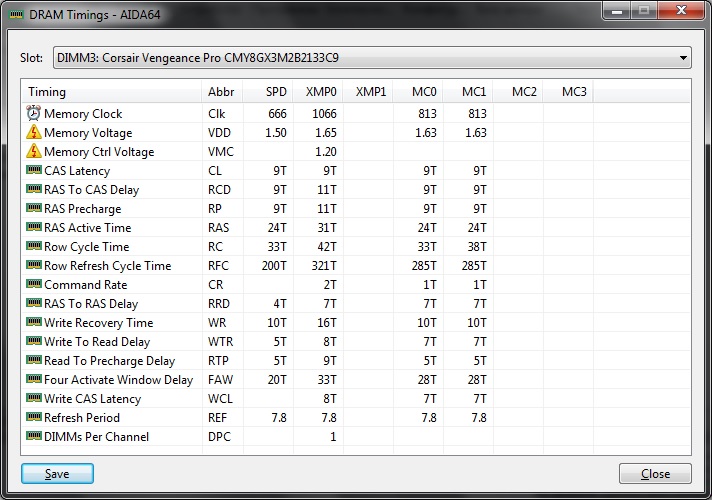Select the Memory Ctrl Voltage row label
The height and width of the screenshot is (500, 712).
pyautogui.click(x=99, y=152)
